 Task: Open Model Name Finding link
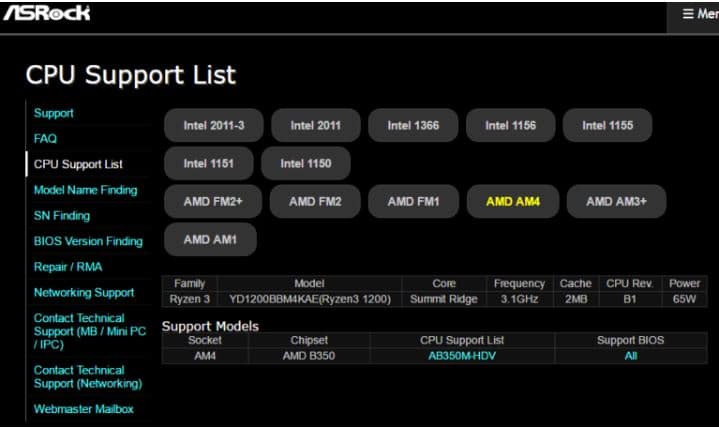point(85,190)
